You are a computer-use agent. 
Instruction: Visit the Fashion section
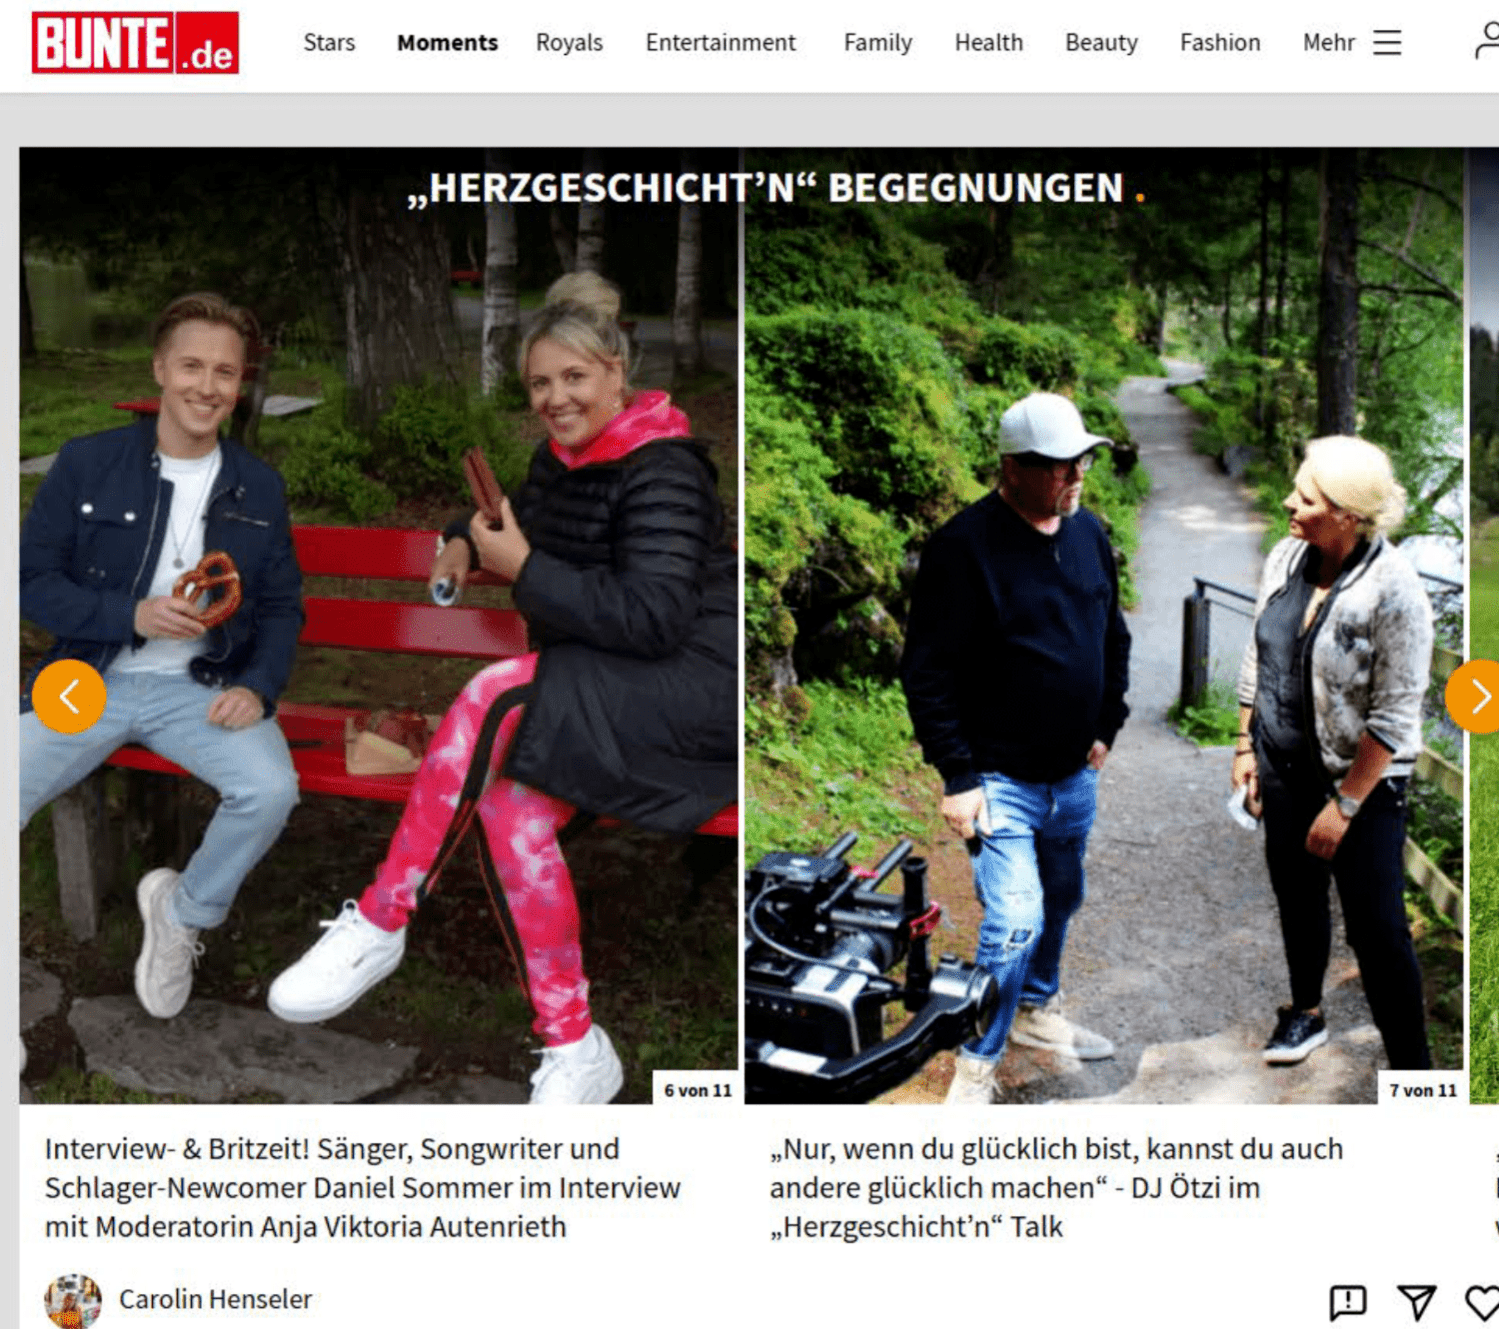[1220, 43]
